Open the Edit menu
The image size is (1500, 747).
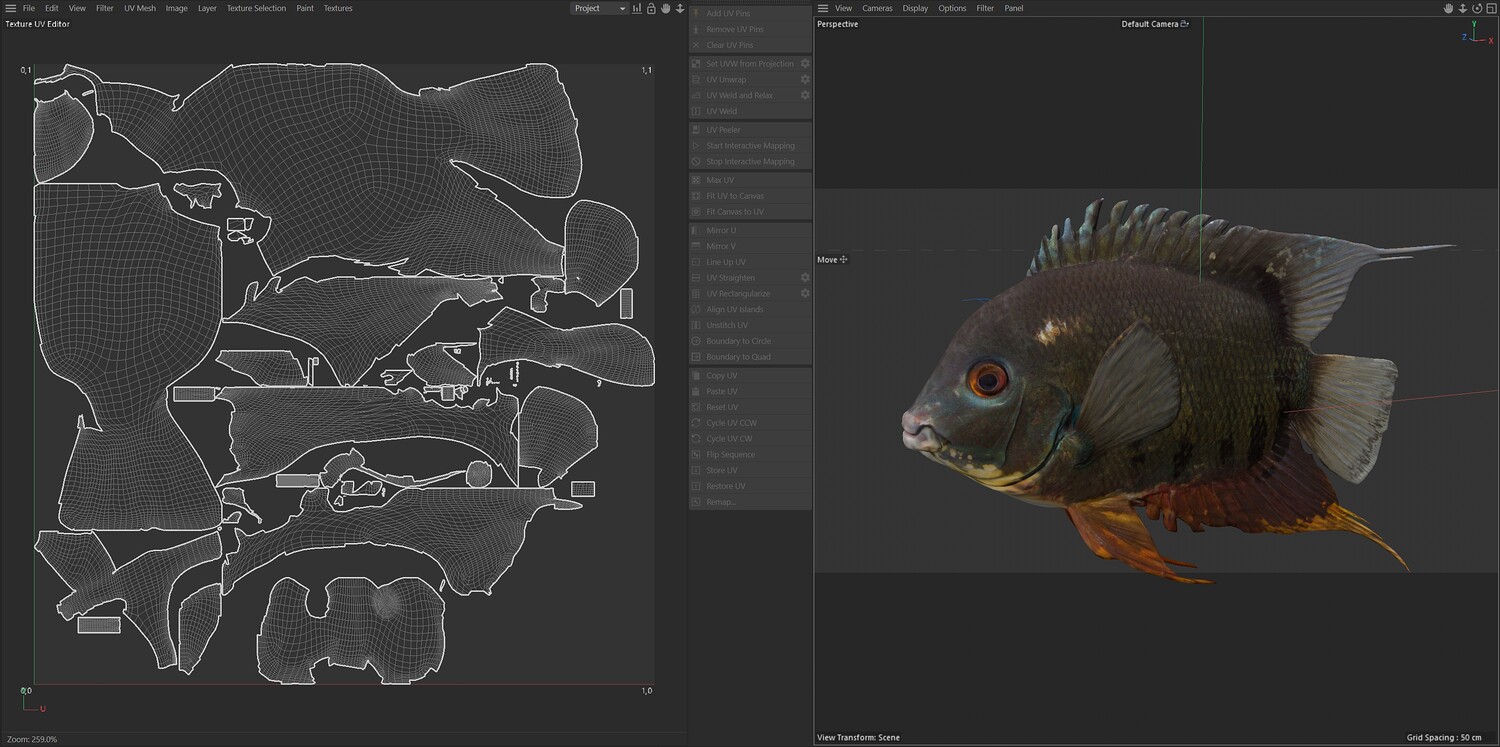(52, 8)
